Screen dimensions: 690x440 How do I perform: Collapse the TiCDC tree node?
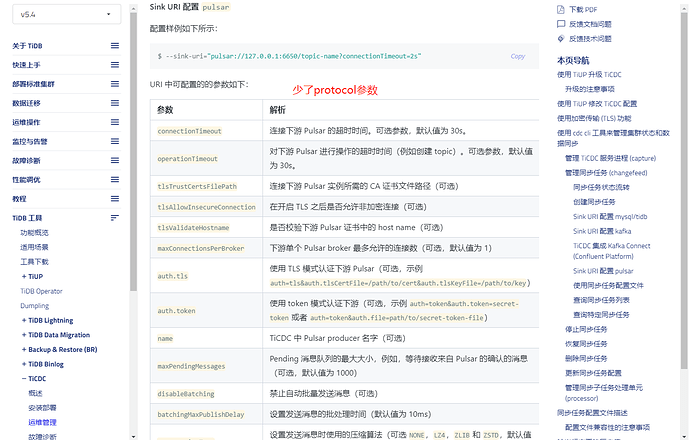(24, 379)
